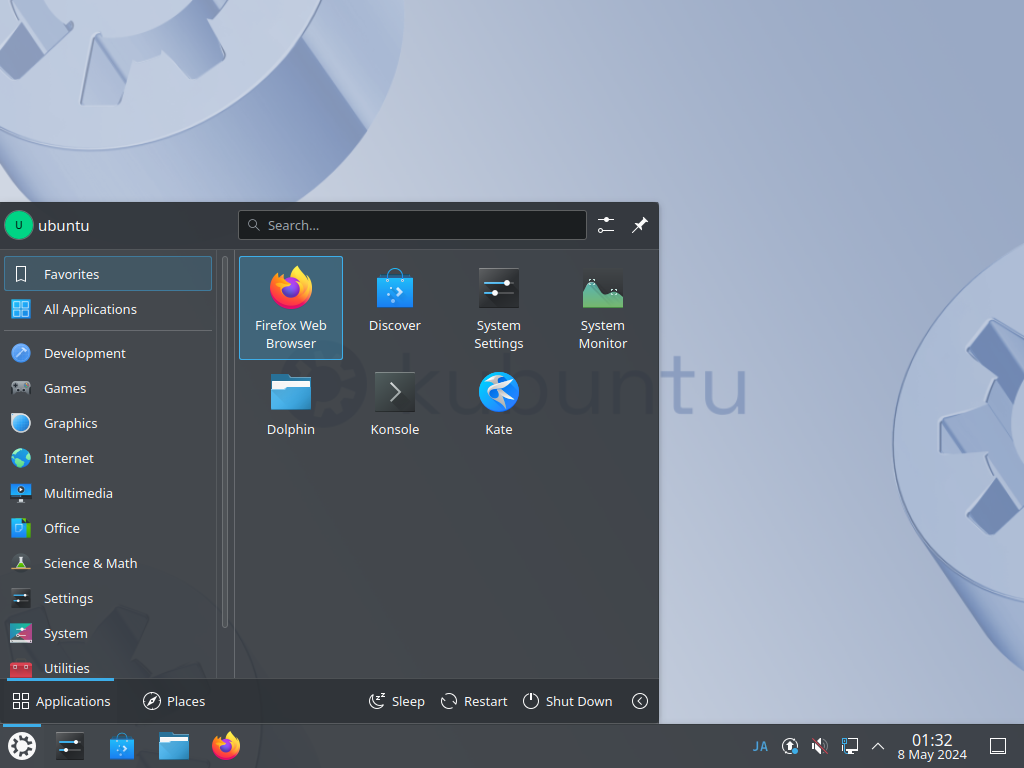Image resolution: width=1024 pixels, height=768 pixels.
Task: Browse the Internet category
Action: point(108,458)
